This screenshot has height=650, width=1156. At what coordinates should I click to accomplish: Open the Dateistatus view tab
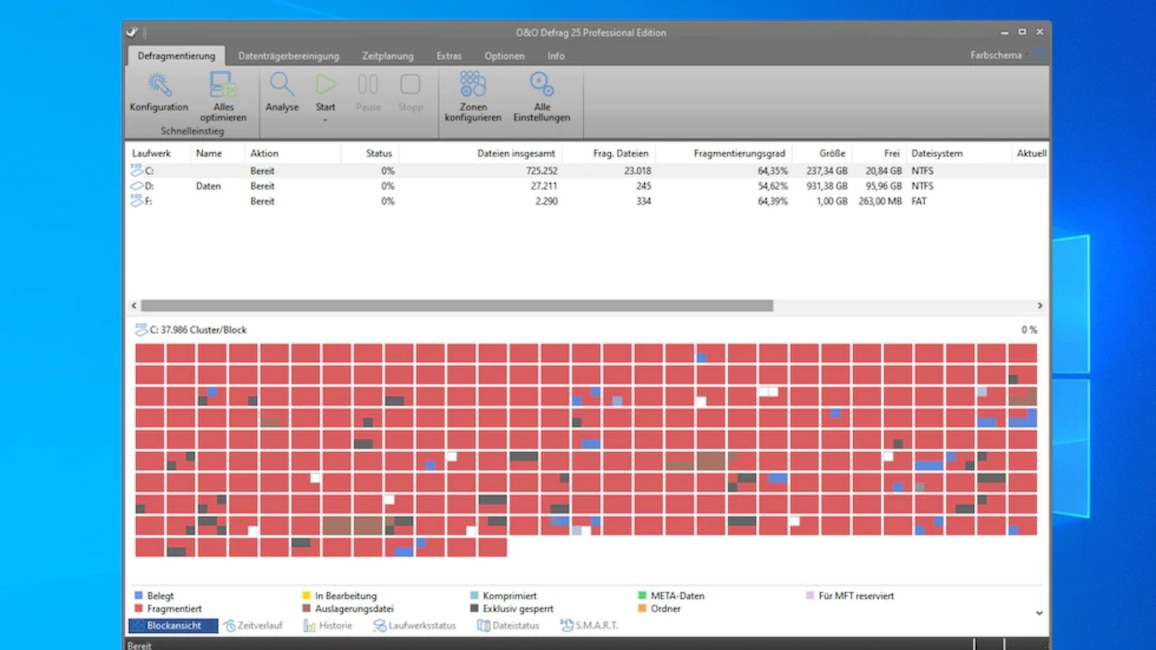(x=508, y=626)
